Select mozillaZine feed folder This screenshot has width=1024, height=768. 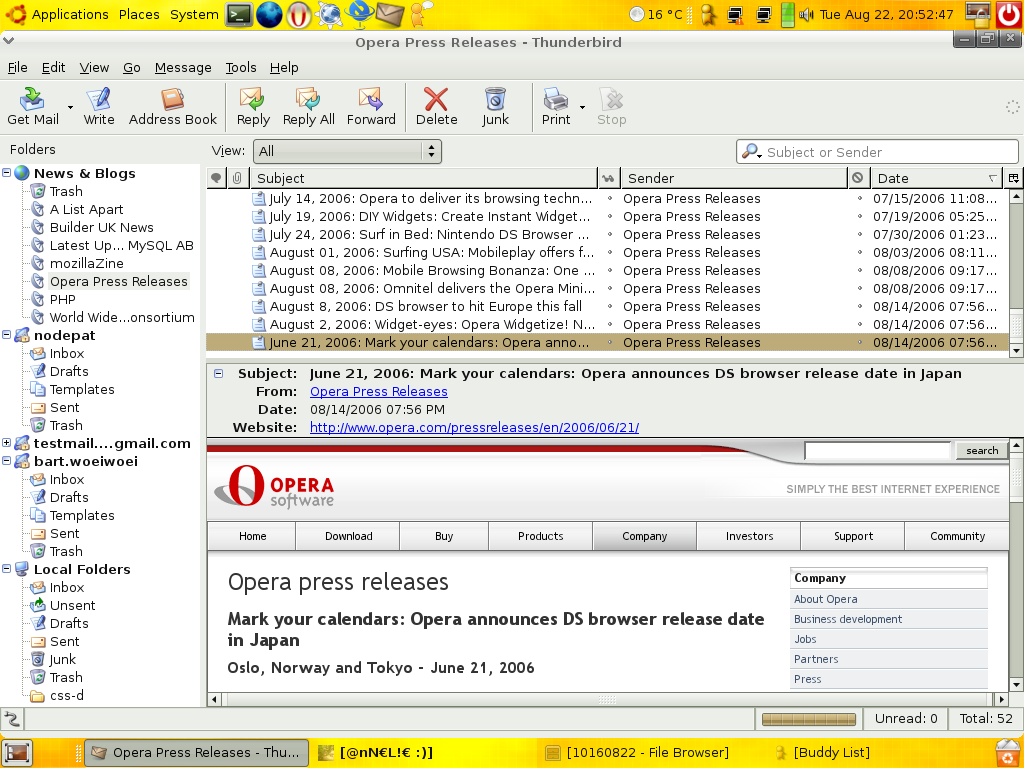coord(86,263)
